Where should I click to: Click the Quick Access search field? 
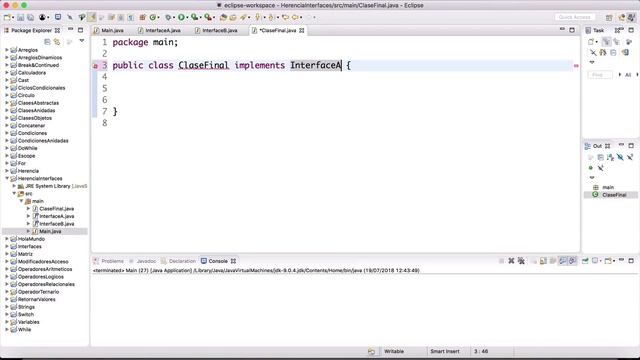tap(575, 17)
